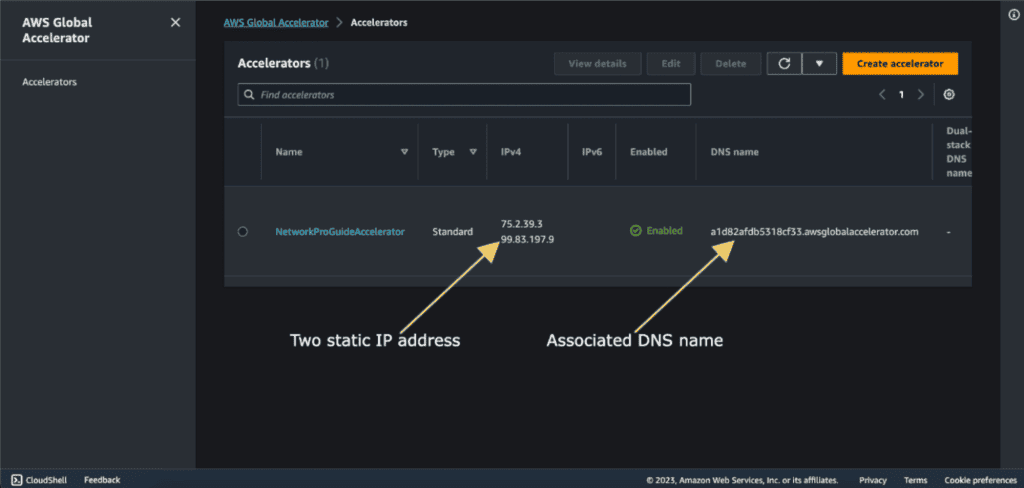The image size is (1024, 488).
Task: Click IP address 75.2.39.3
Action: click(522, 224)
